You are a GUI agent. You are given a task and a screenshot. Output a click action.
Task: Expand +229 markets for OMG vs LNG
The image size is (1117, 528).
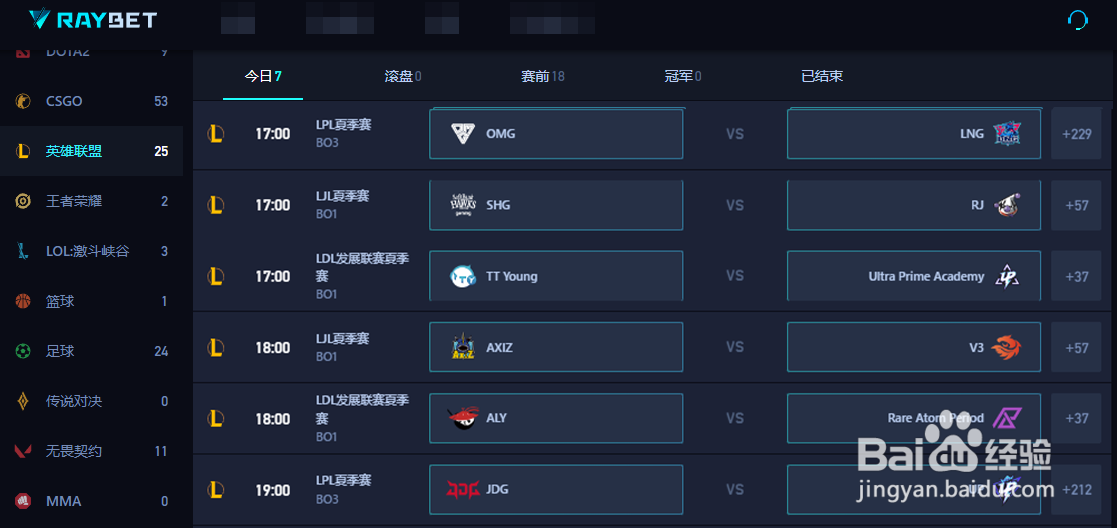click(x=1076, y=134)
